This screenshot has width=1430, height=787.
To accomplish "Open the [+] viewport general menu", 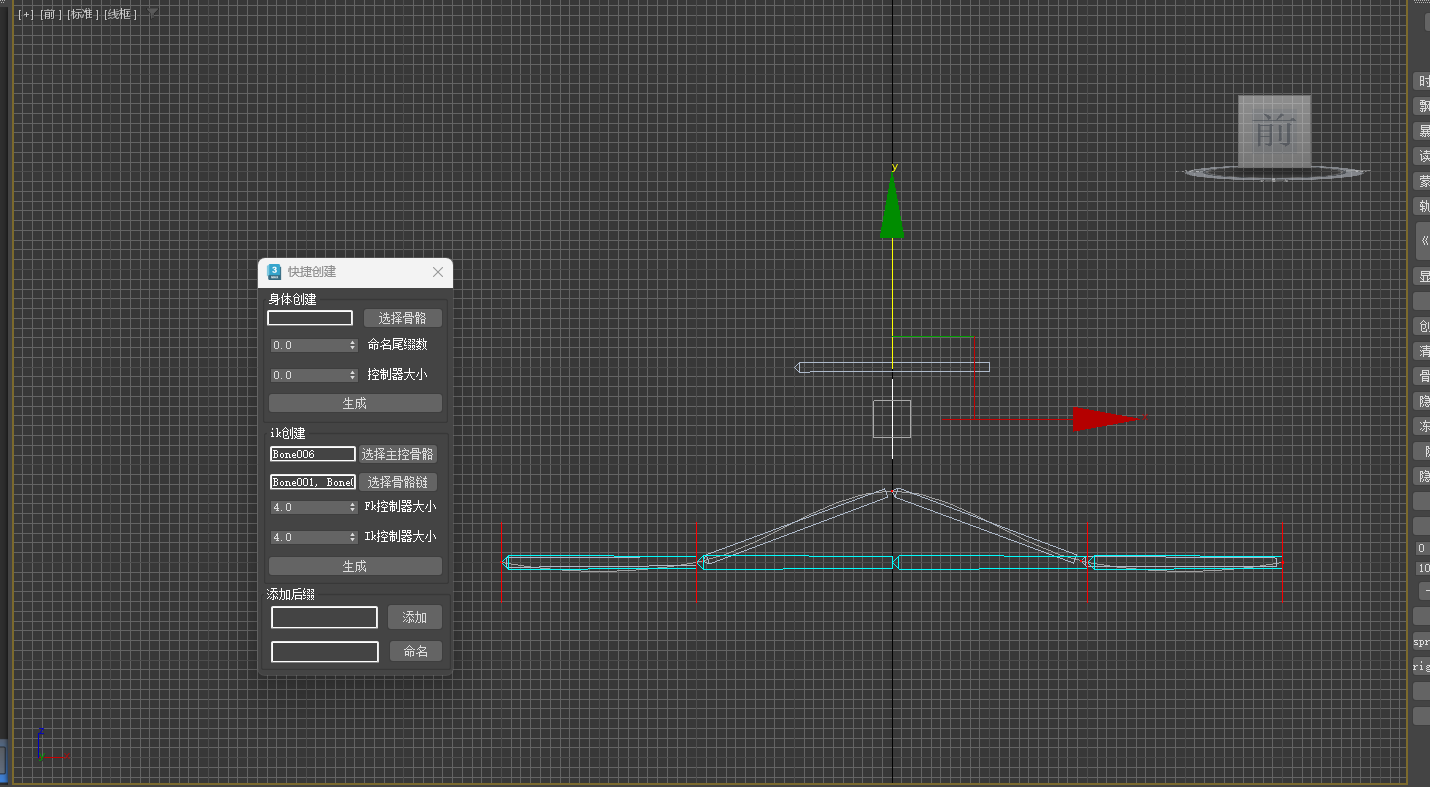I will (x=26, y=14).
